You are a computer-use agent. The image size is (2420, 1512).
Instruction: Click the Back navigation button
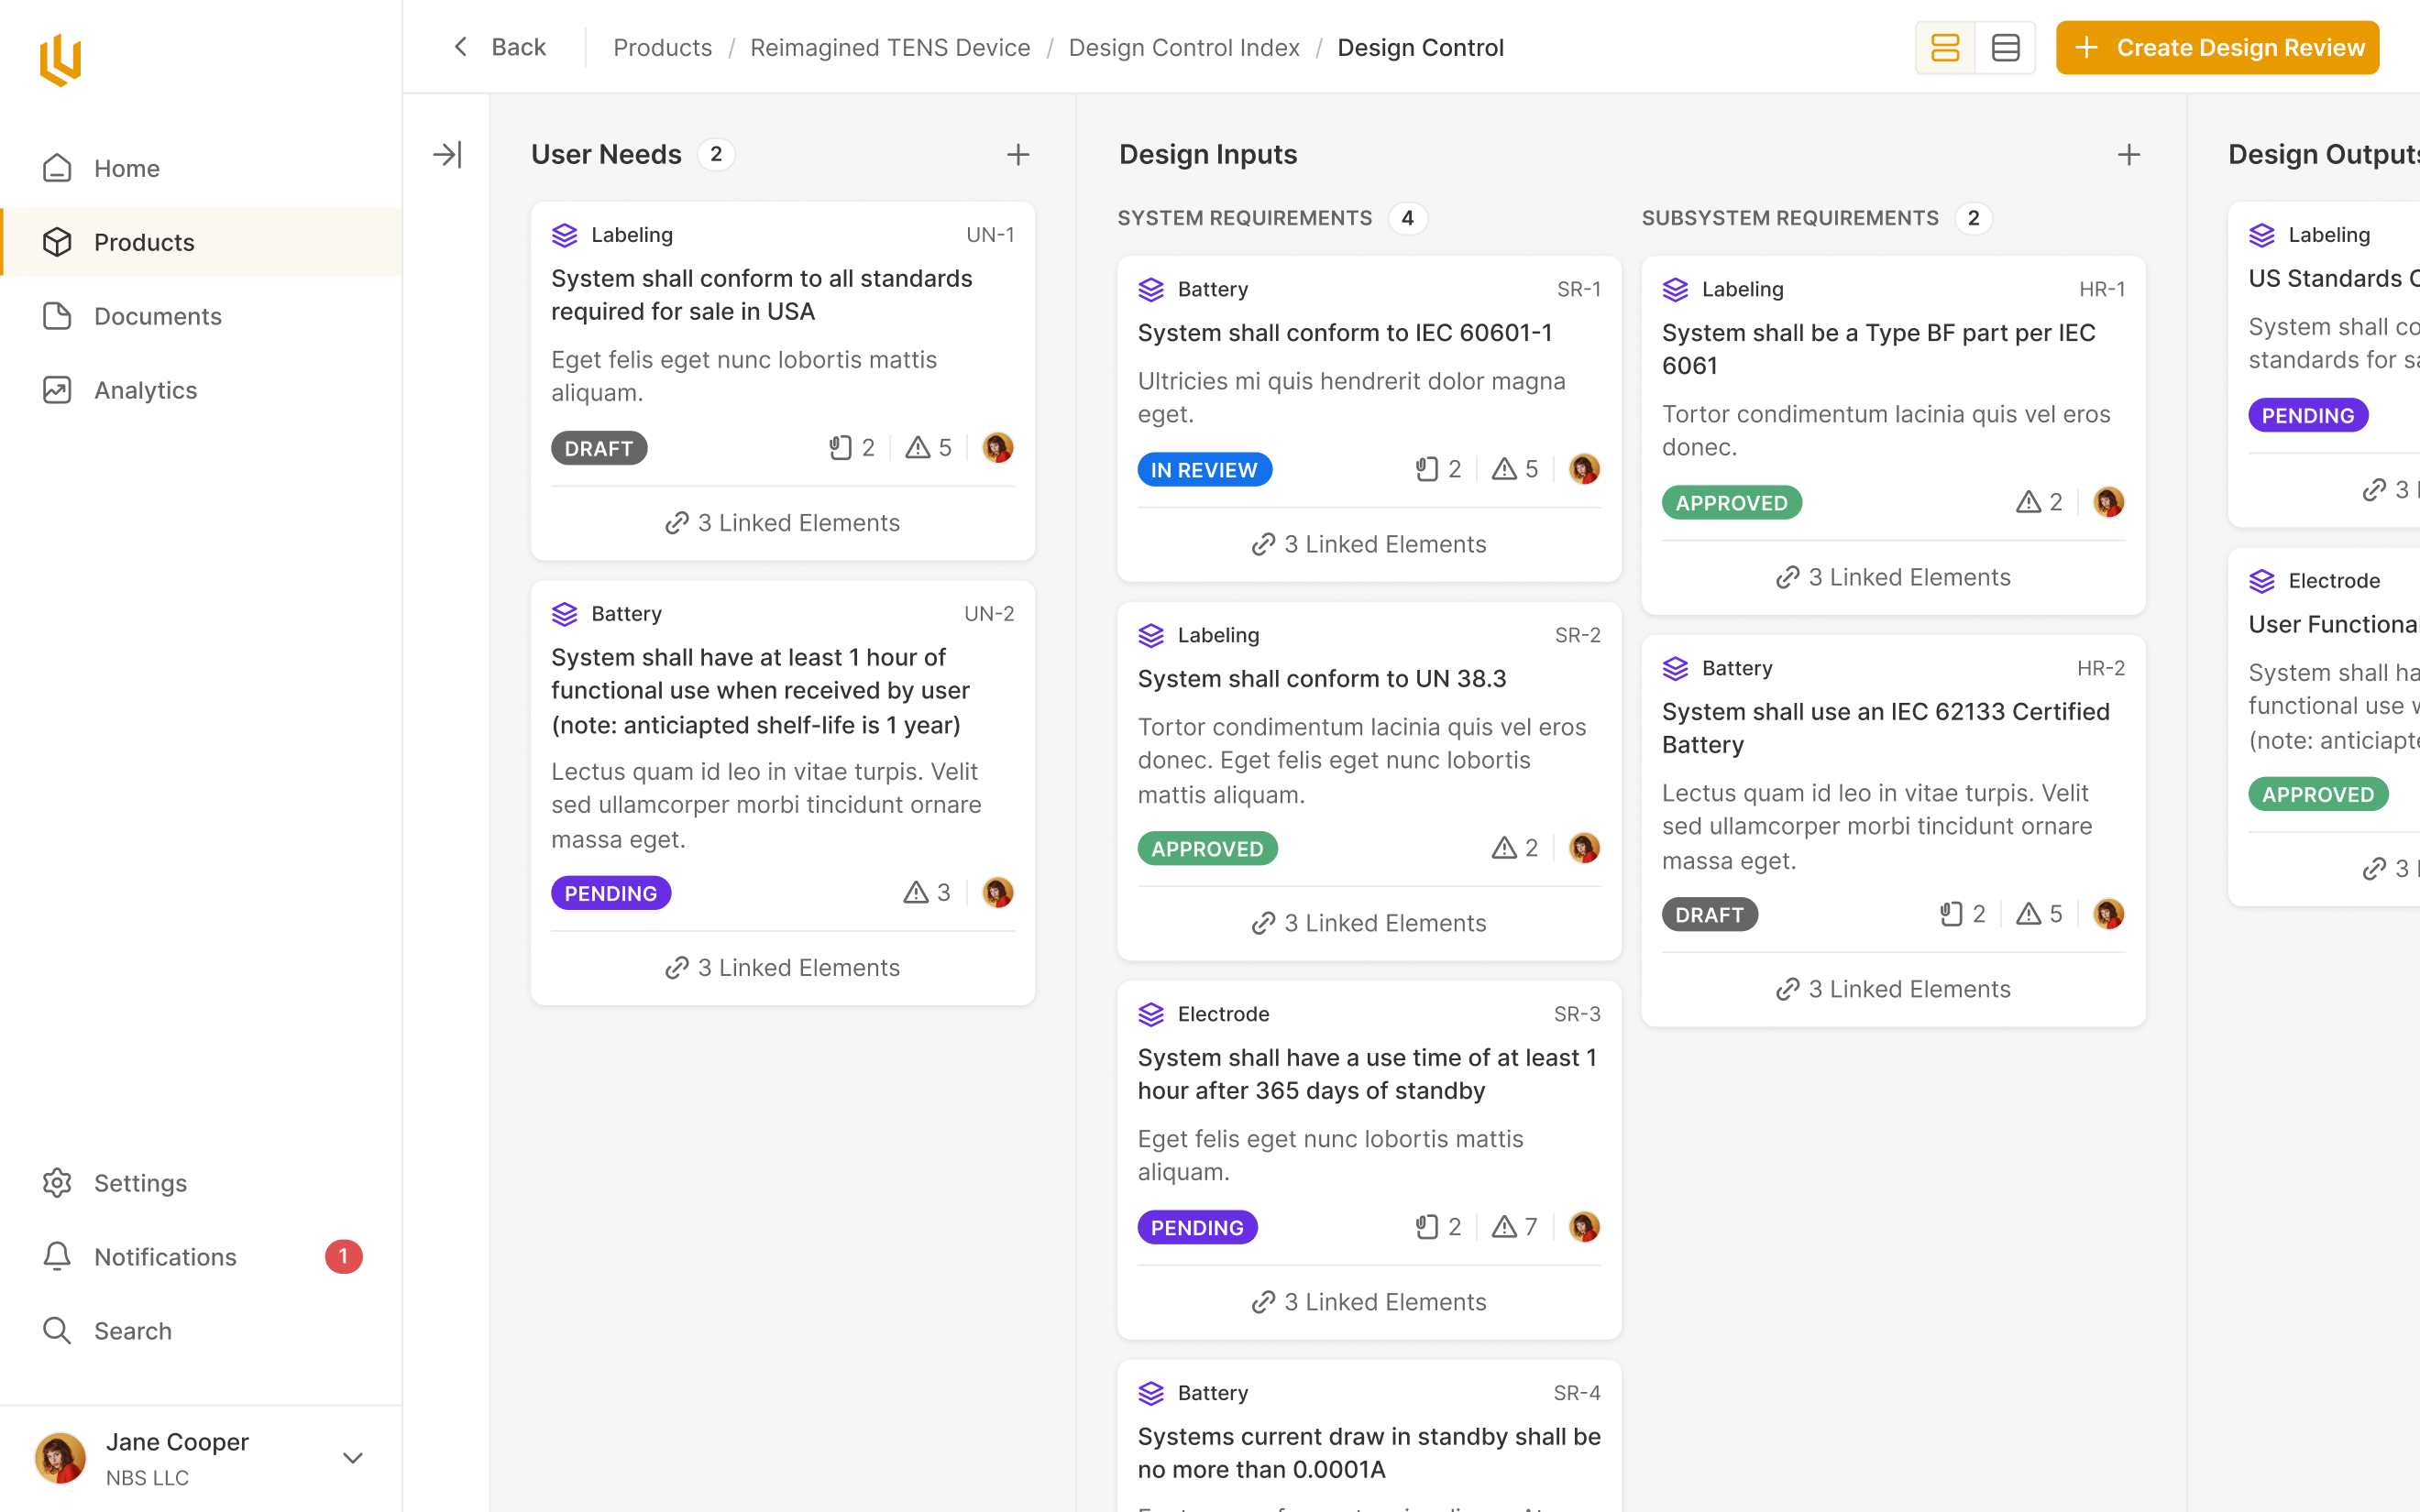(x=500, y=47)
